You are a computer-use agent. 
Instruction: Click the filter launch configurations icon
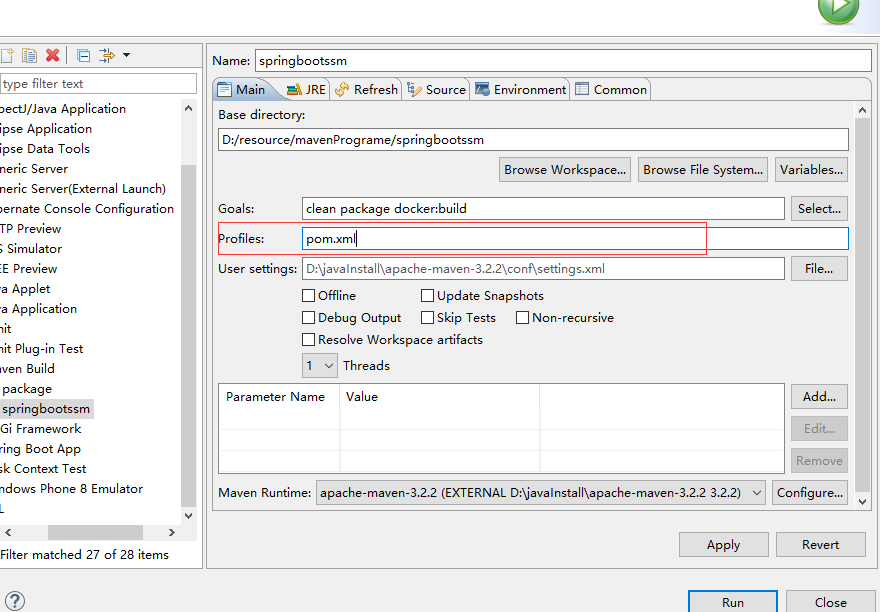[x=106, y=55]
